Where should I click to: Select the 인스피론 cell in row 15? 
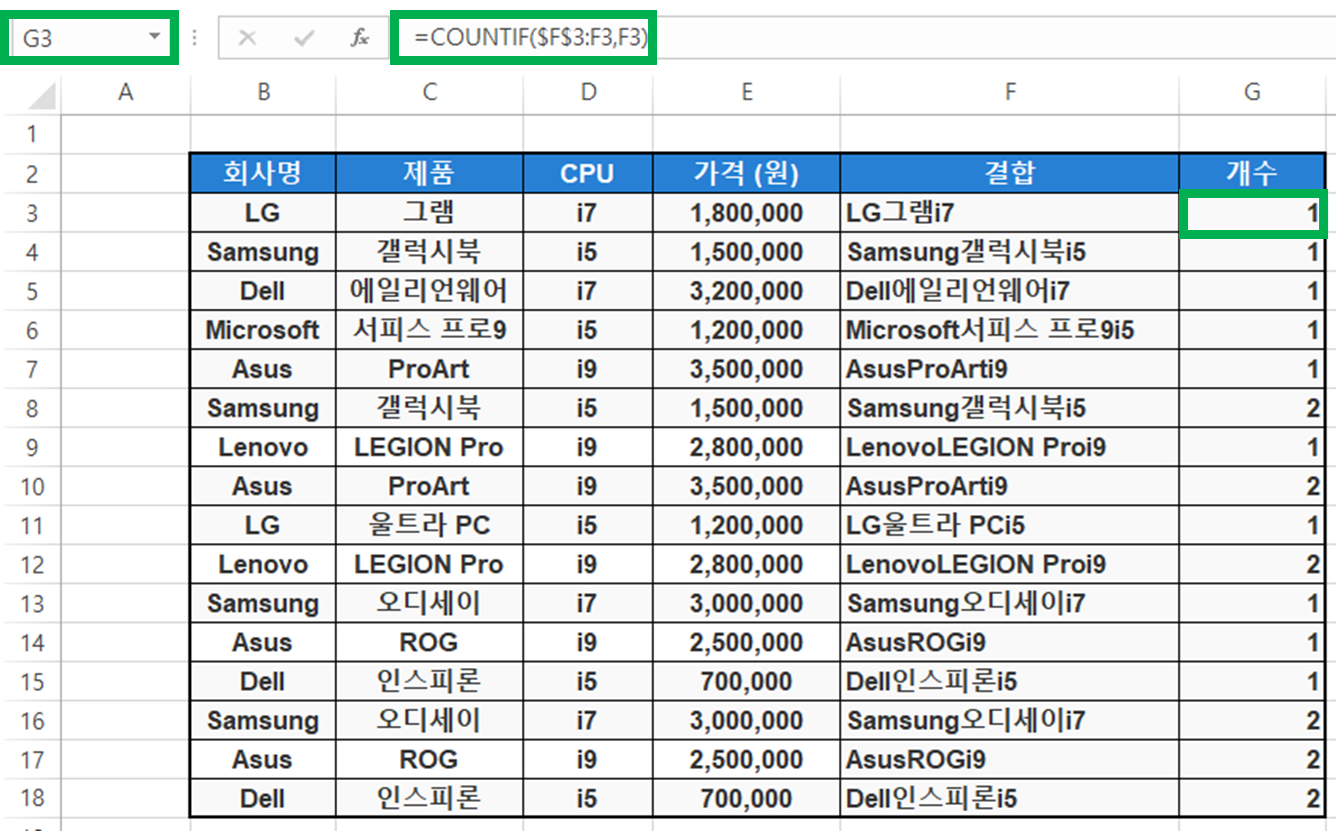click(430, 682)
